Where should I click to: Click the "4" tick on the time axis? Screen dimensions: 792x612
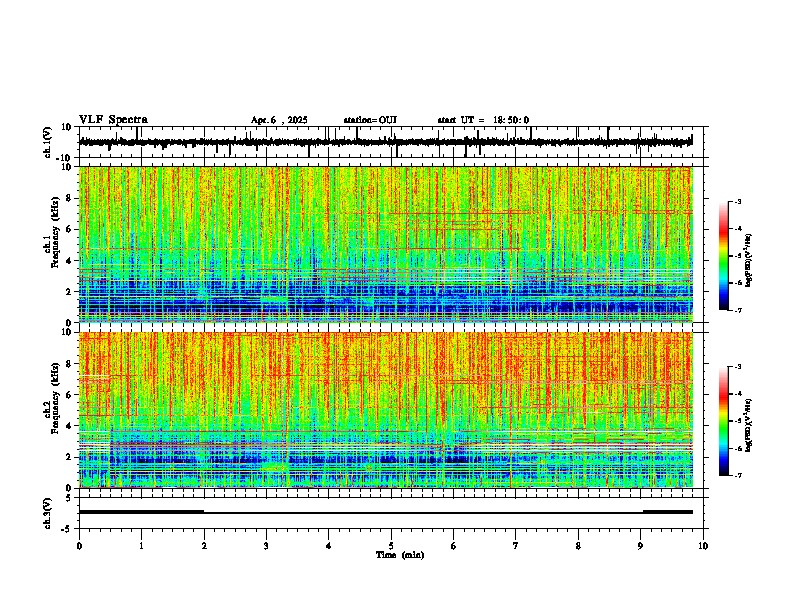pos(329,546)
